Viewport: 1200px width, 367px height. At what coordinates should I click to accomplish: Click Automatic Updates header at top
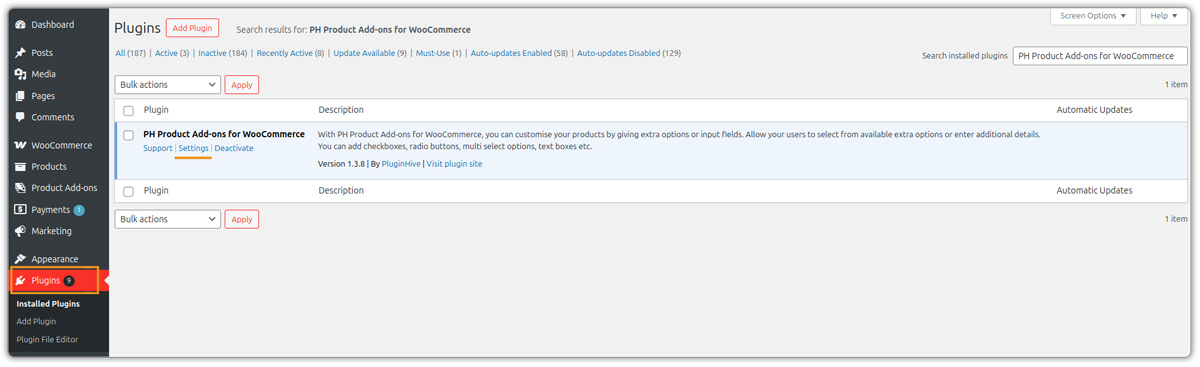coord(1094,110)
